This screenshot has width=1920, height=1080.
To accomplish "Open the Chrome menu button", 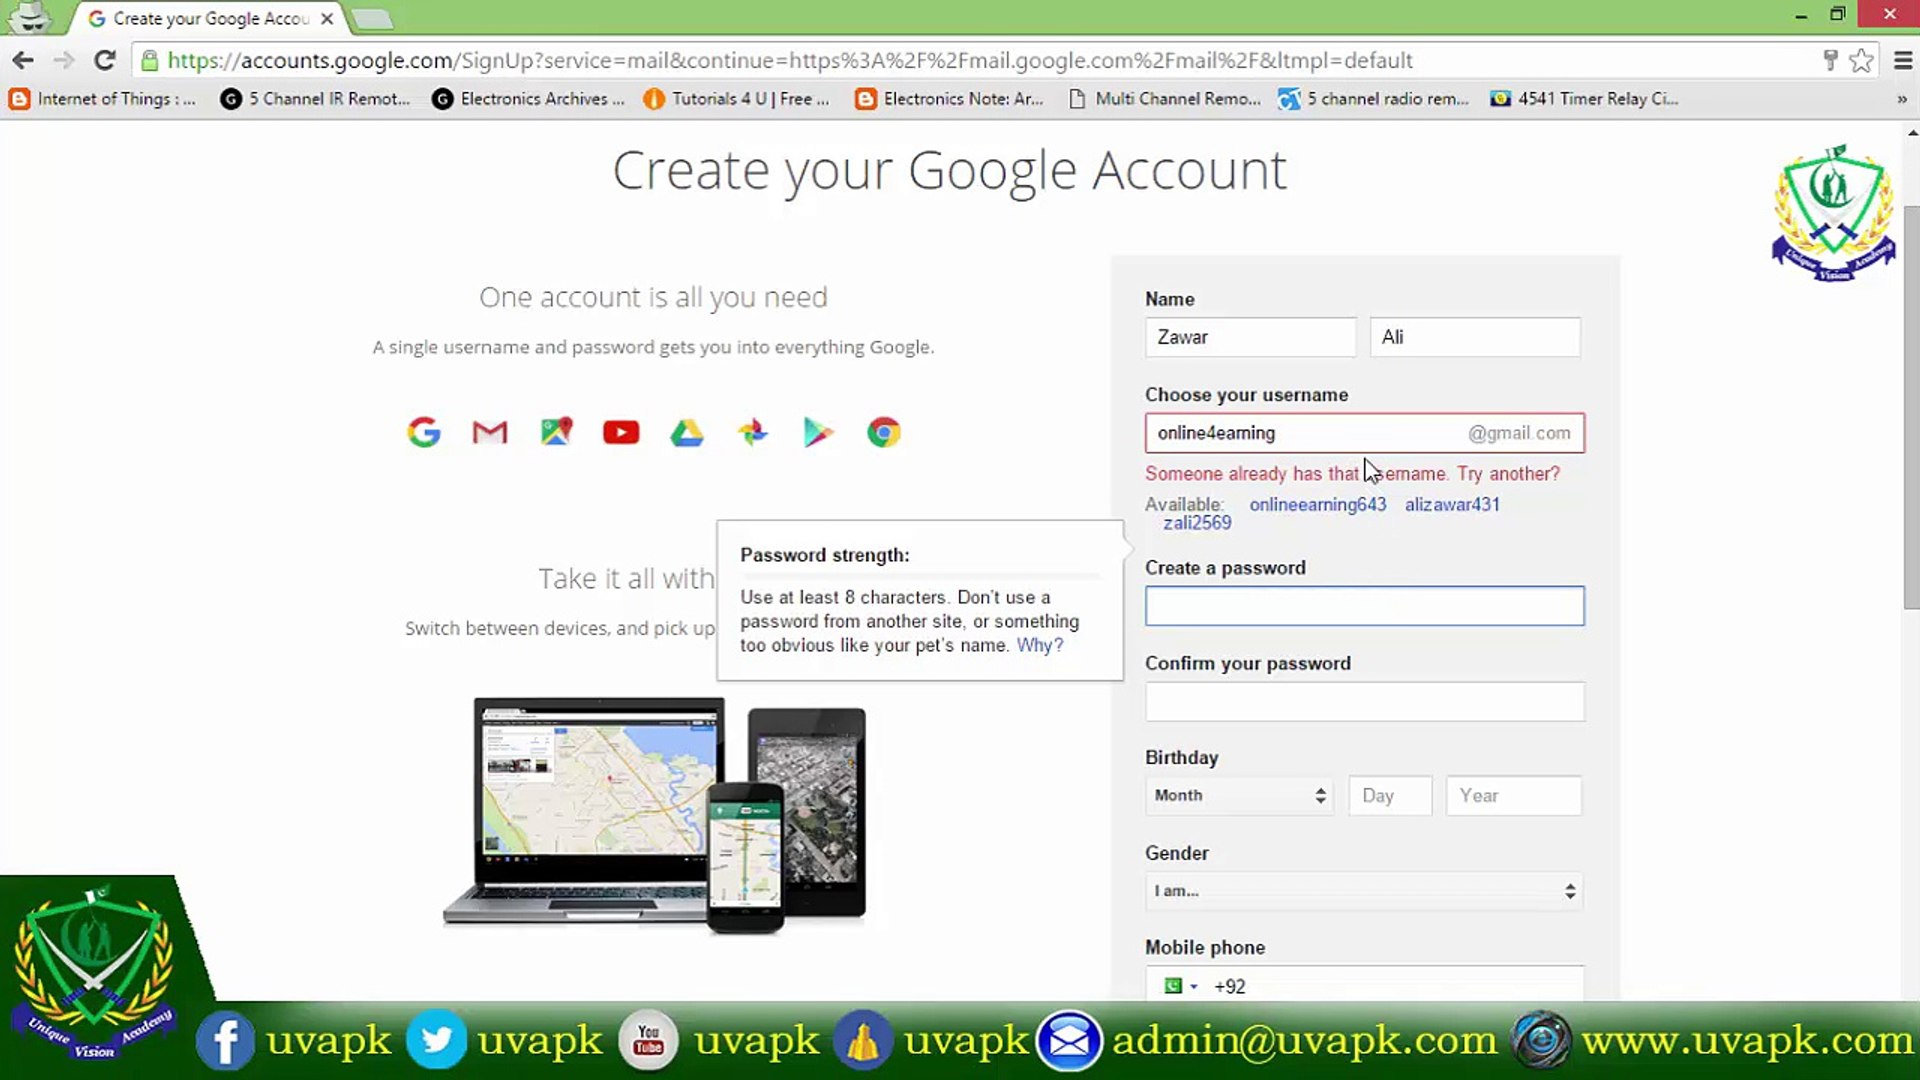I will click(x=1903, y=60).
